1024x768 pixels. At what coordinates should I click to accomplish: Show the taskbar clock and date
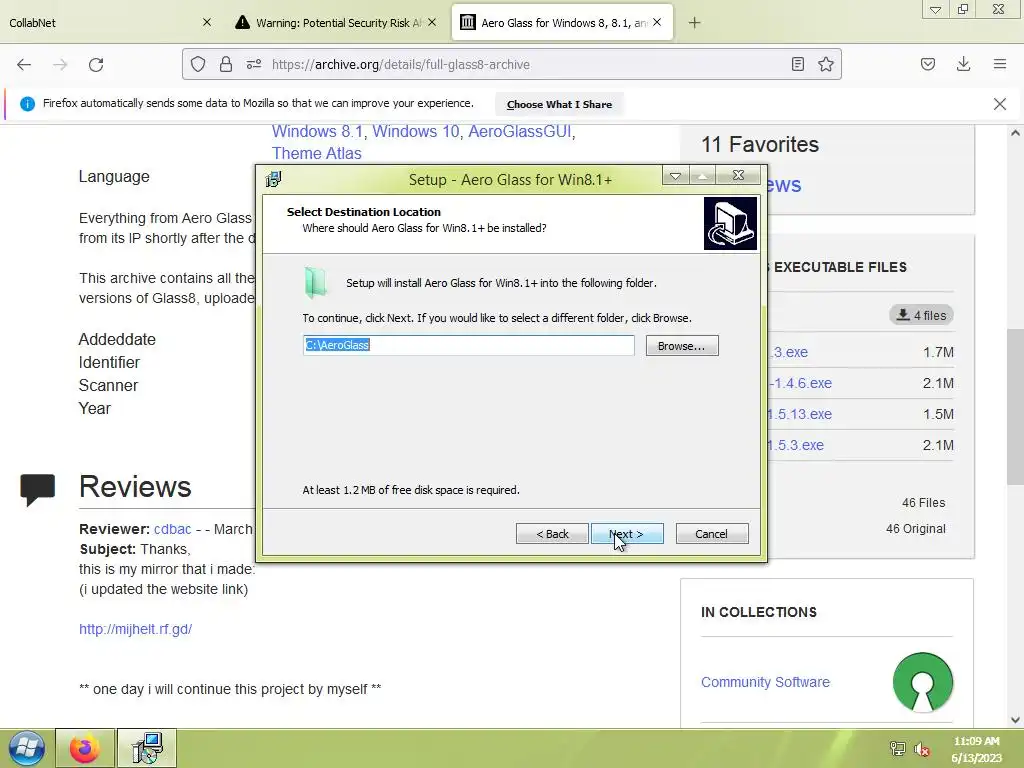tap(976, 750)
